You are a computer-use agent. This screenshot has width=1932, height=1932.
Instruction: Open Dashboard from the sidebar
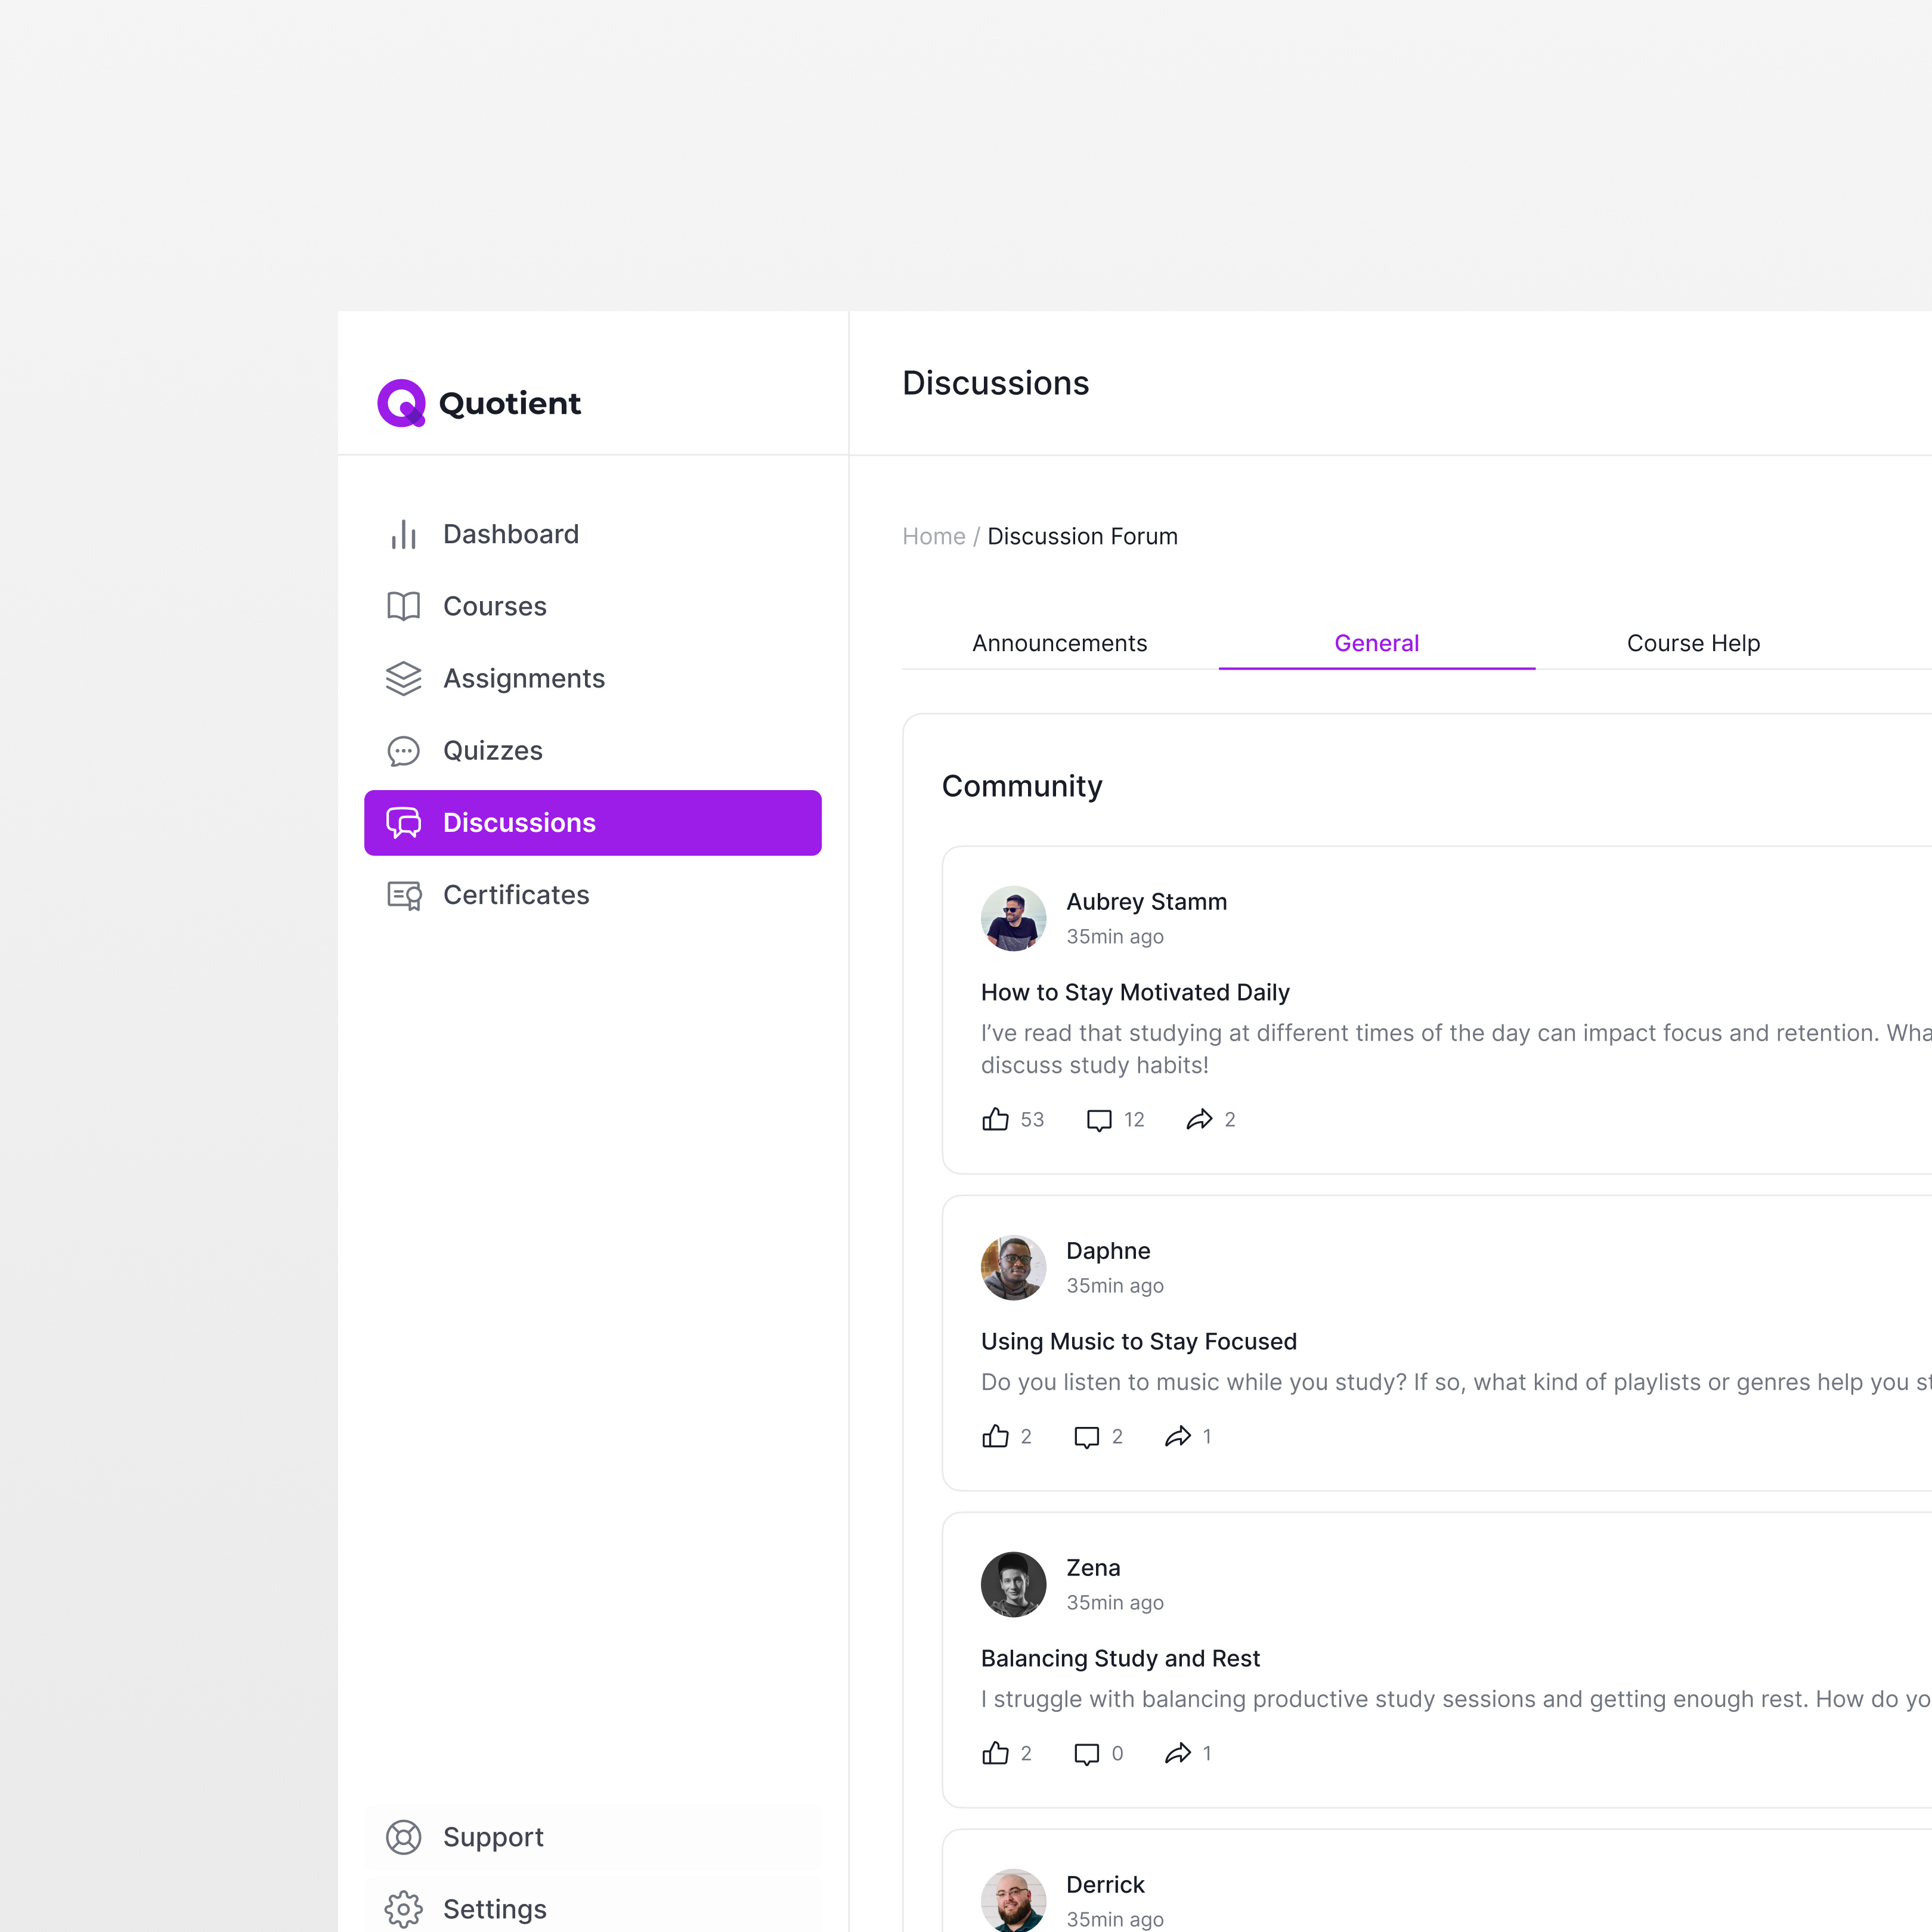click(510, 534)
